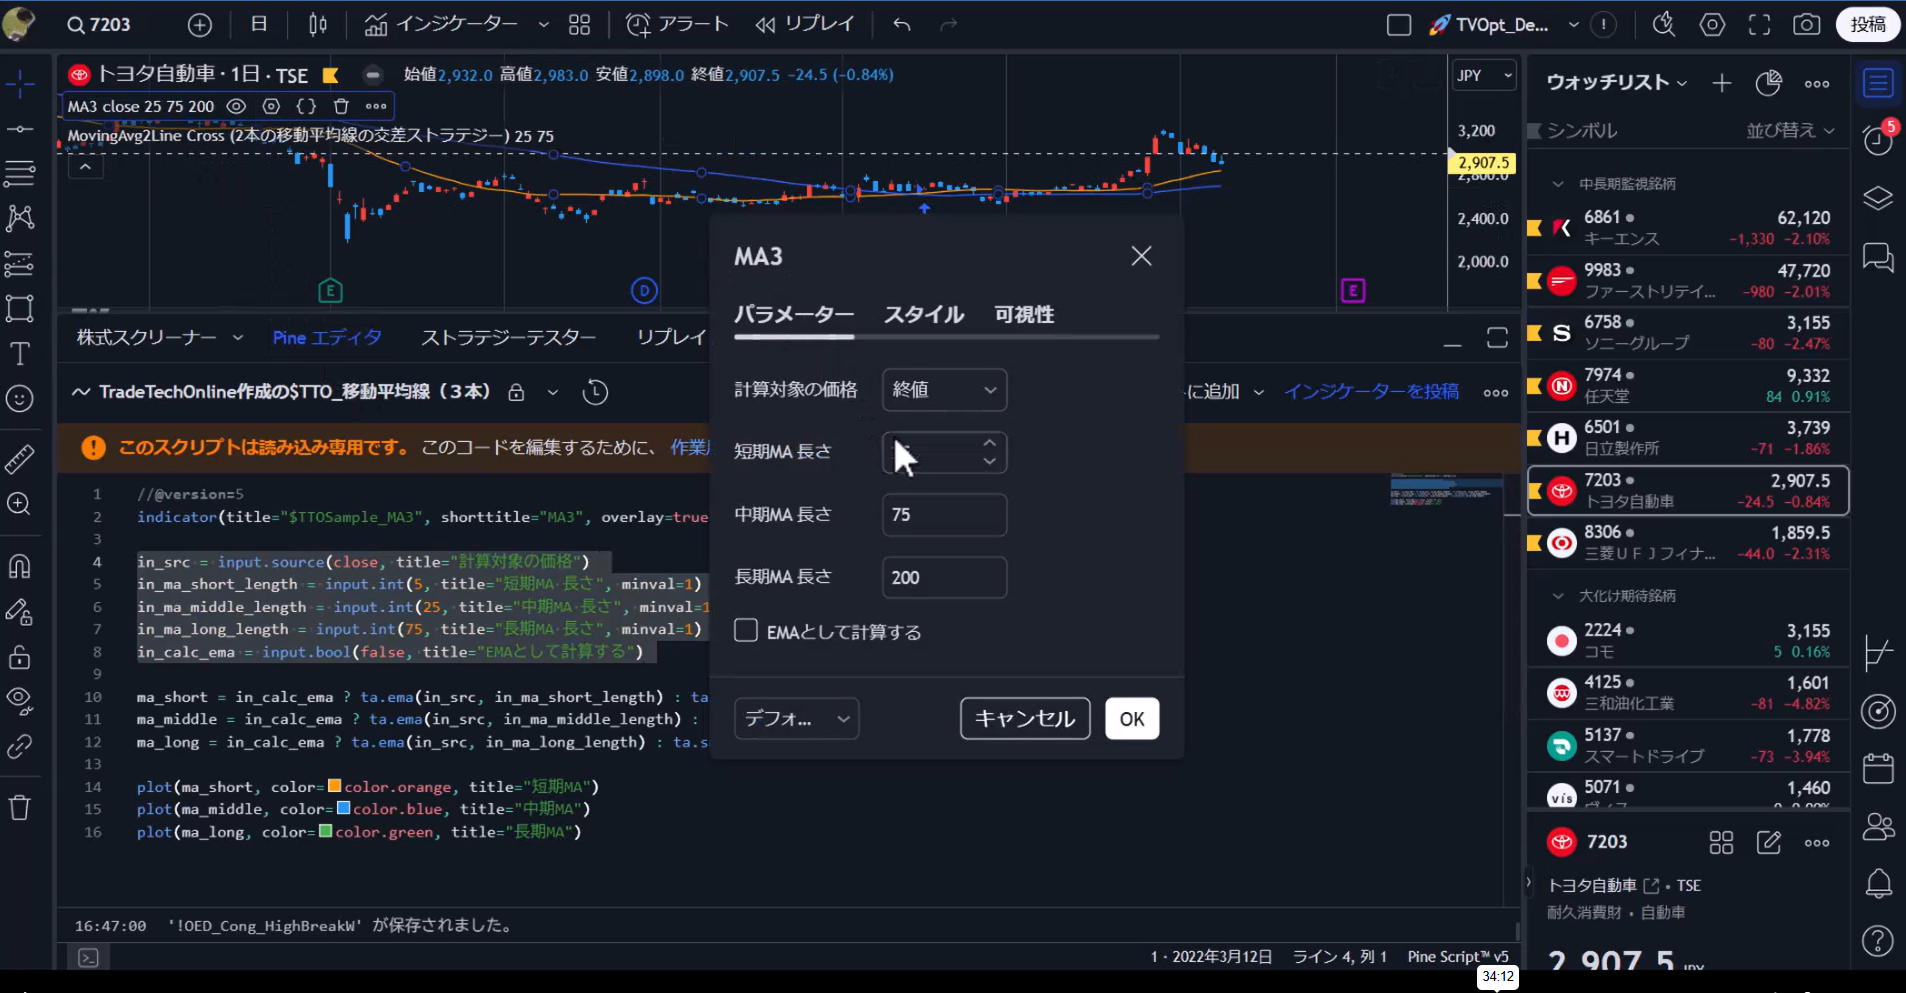Lock all drawing tools
The width and height of the screenshot is (1906, 993).
coord(20,657)
